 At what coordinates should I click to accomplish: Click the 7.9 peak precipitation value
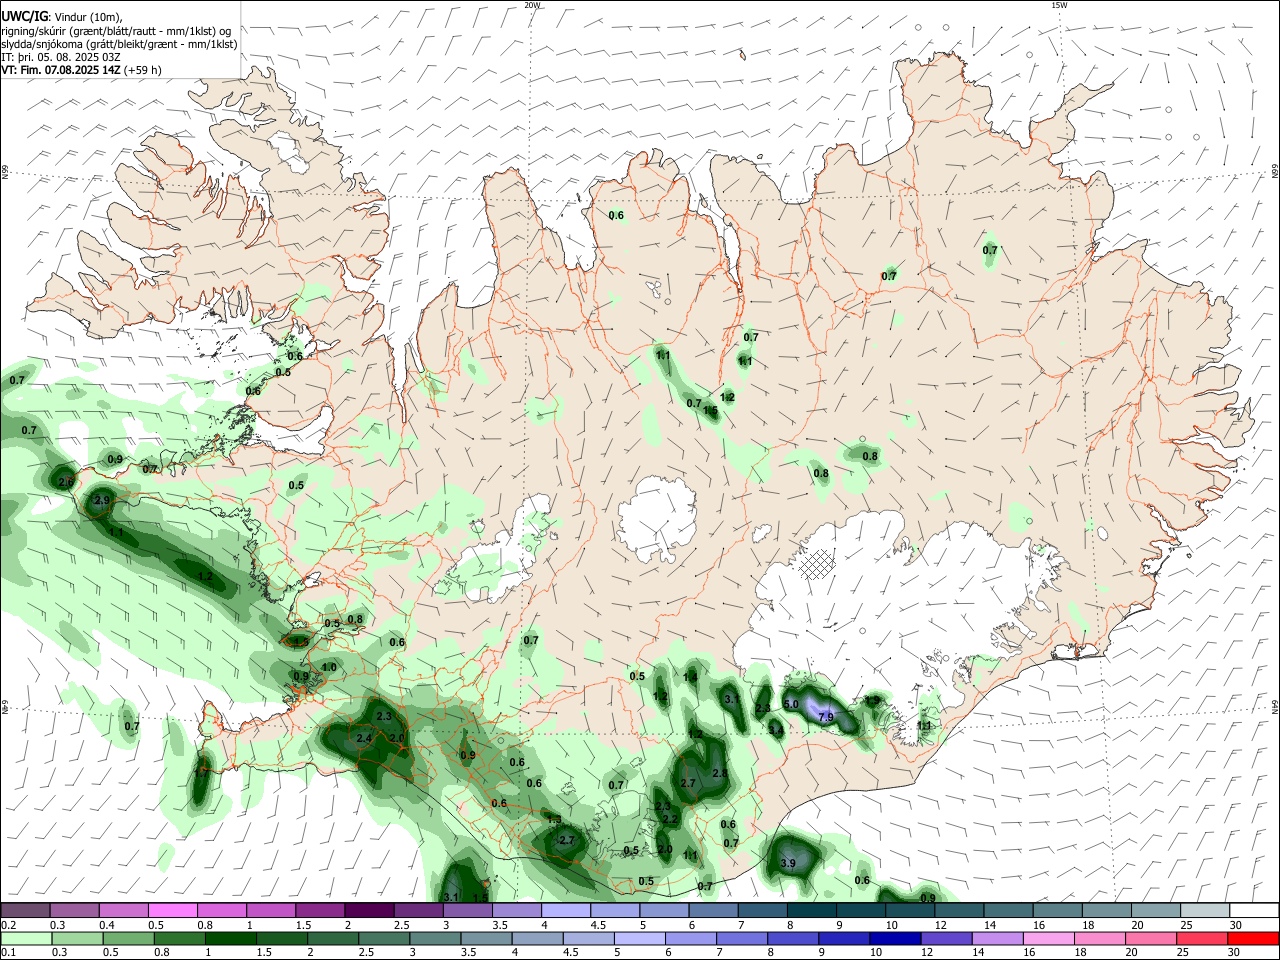[x=826, y=718]
